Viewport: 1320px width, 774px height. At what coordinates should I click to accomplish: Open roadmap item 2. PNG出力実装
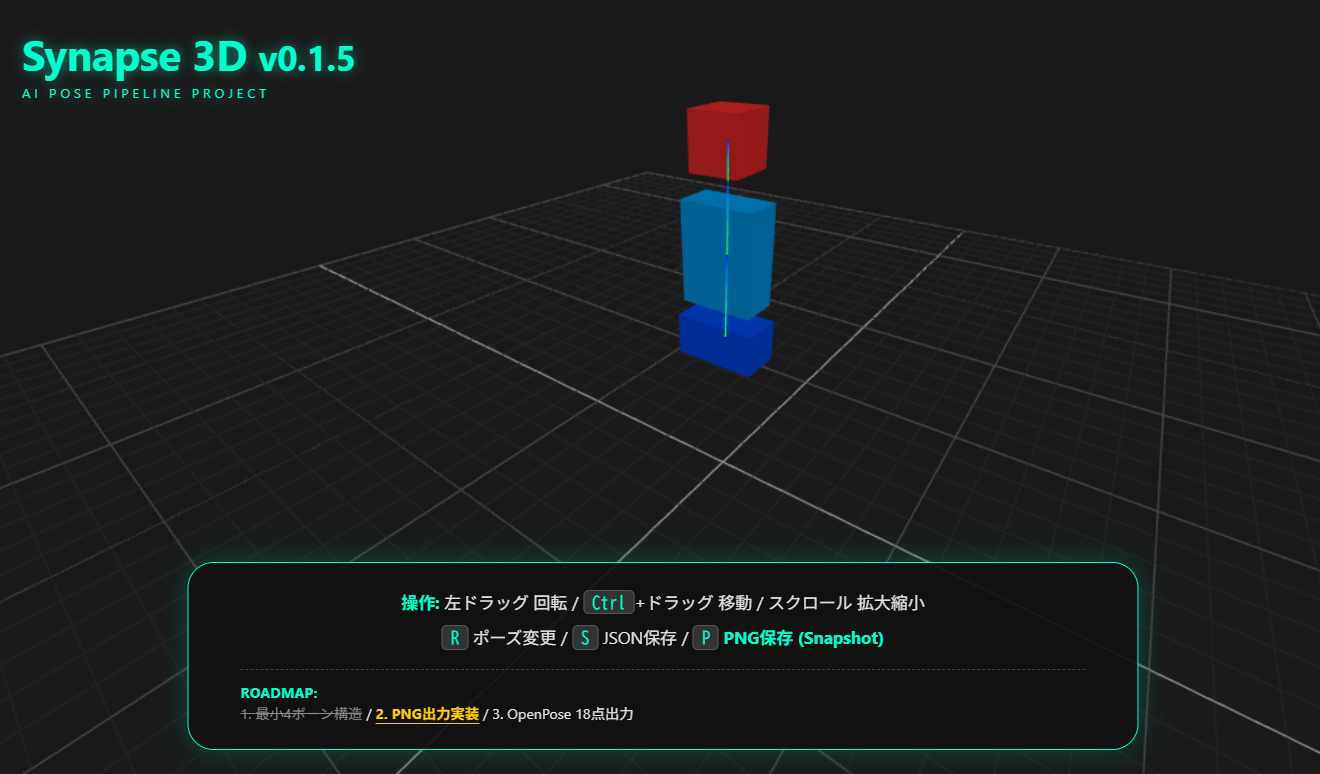pyautogui.click(x=427, y=714)
